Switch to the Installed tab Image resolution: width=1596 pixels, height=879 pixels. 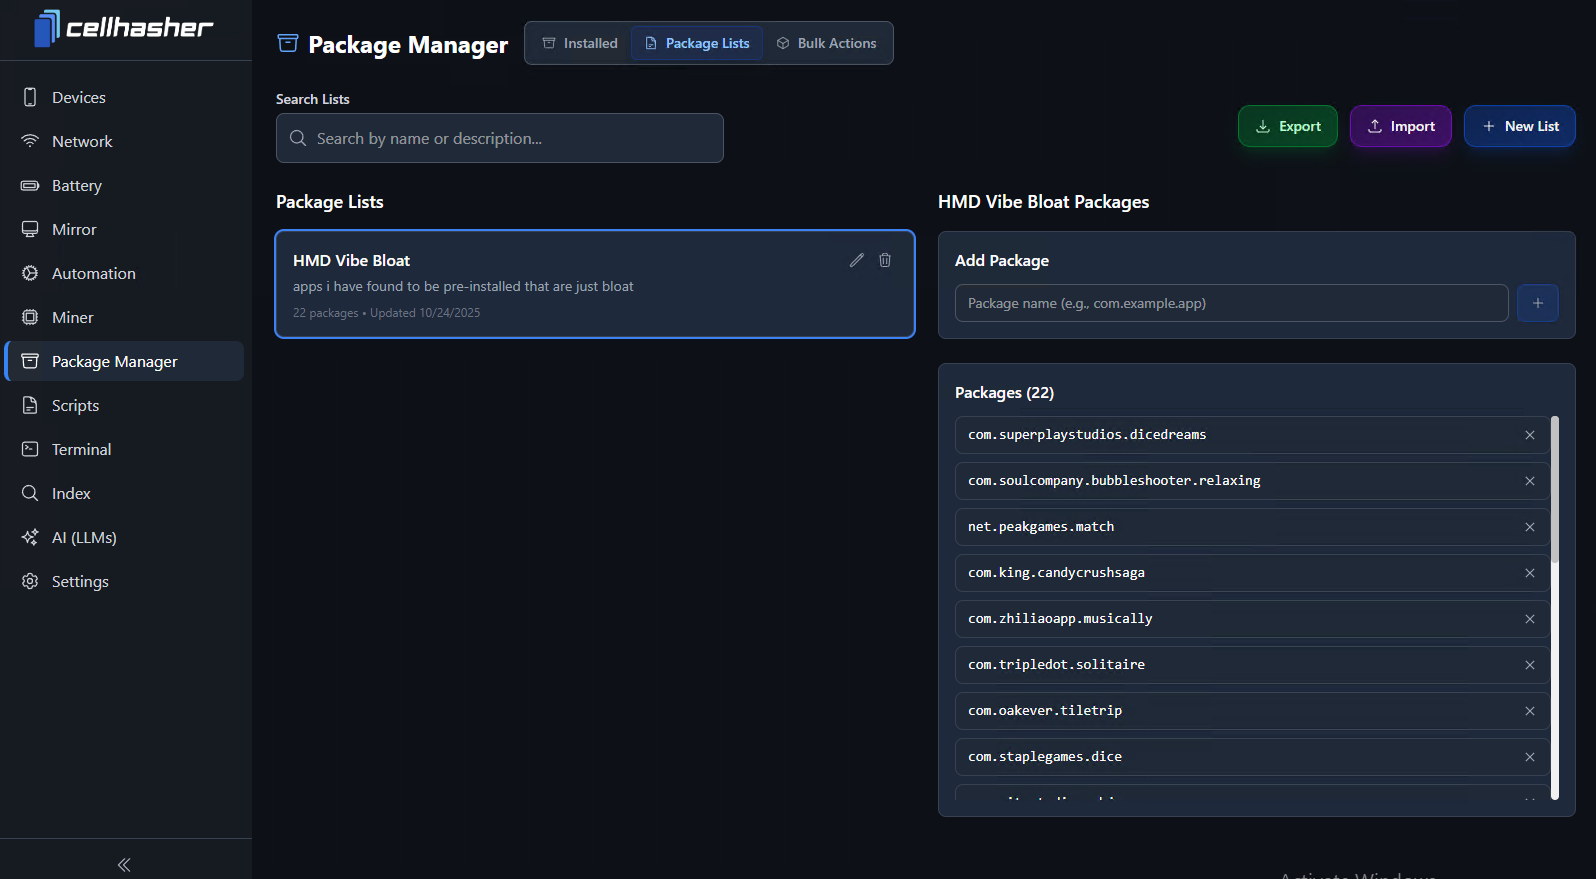point(580,43)
